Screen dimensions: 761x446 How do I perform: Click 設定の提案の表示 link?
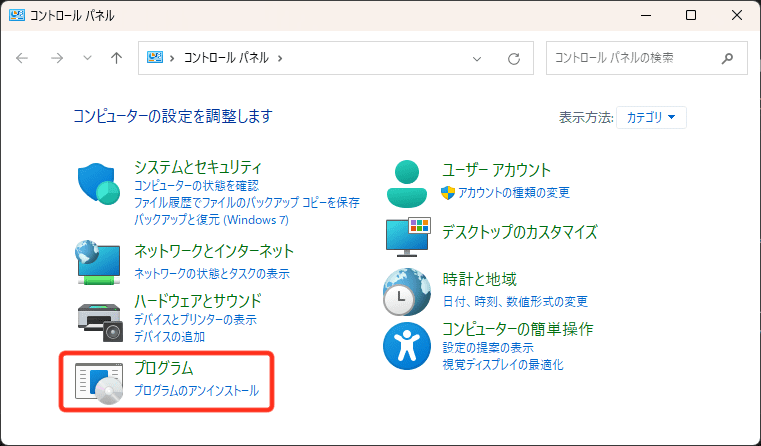pos(488,347)
